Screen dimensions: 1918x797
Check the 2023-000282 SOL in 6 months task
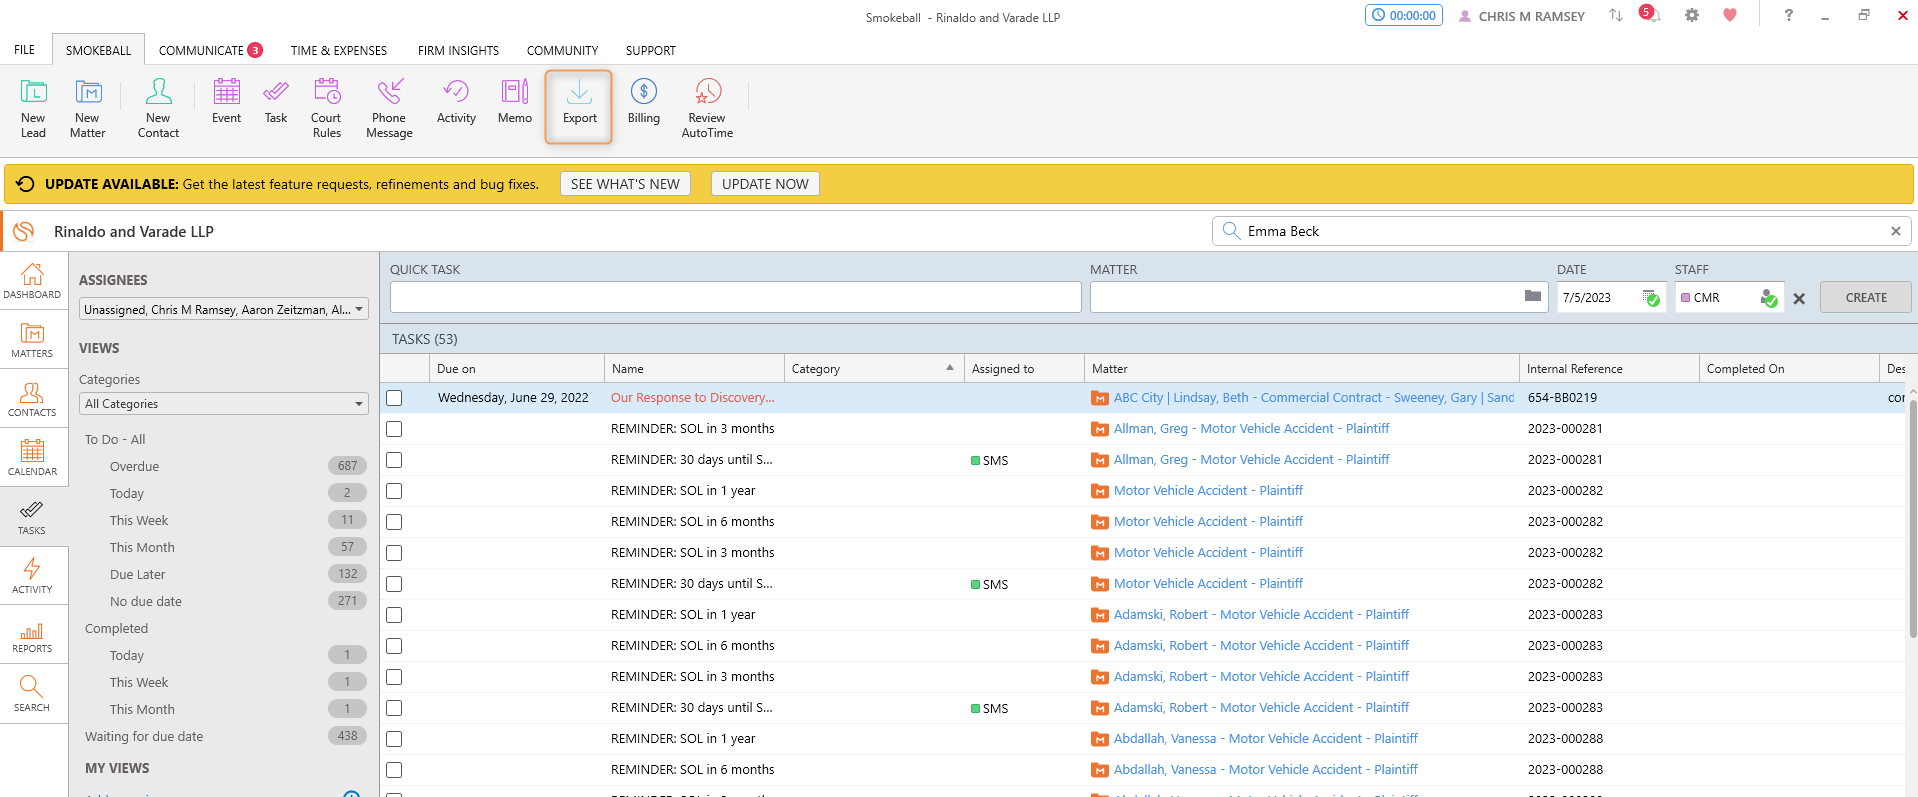coord(394,522)
